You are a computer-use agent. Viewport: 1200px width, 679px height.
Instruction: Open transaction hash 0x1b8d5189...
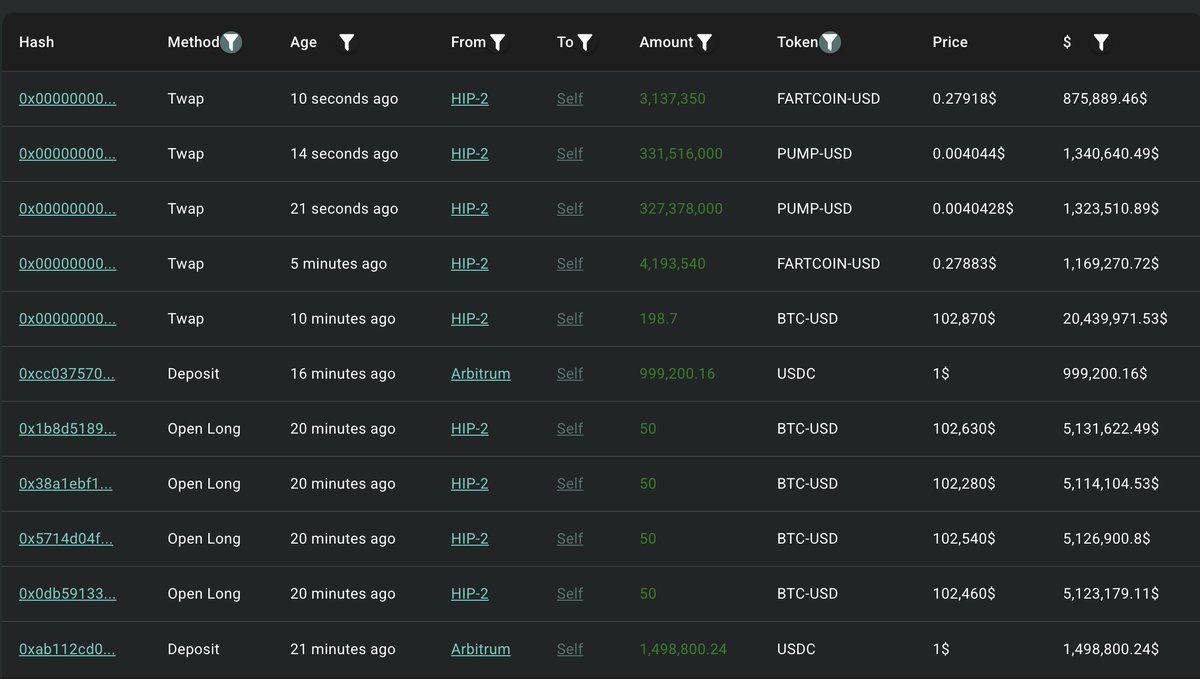67,429
